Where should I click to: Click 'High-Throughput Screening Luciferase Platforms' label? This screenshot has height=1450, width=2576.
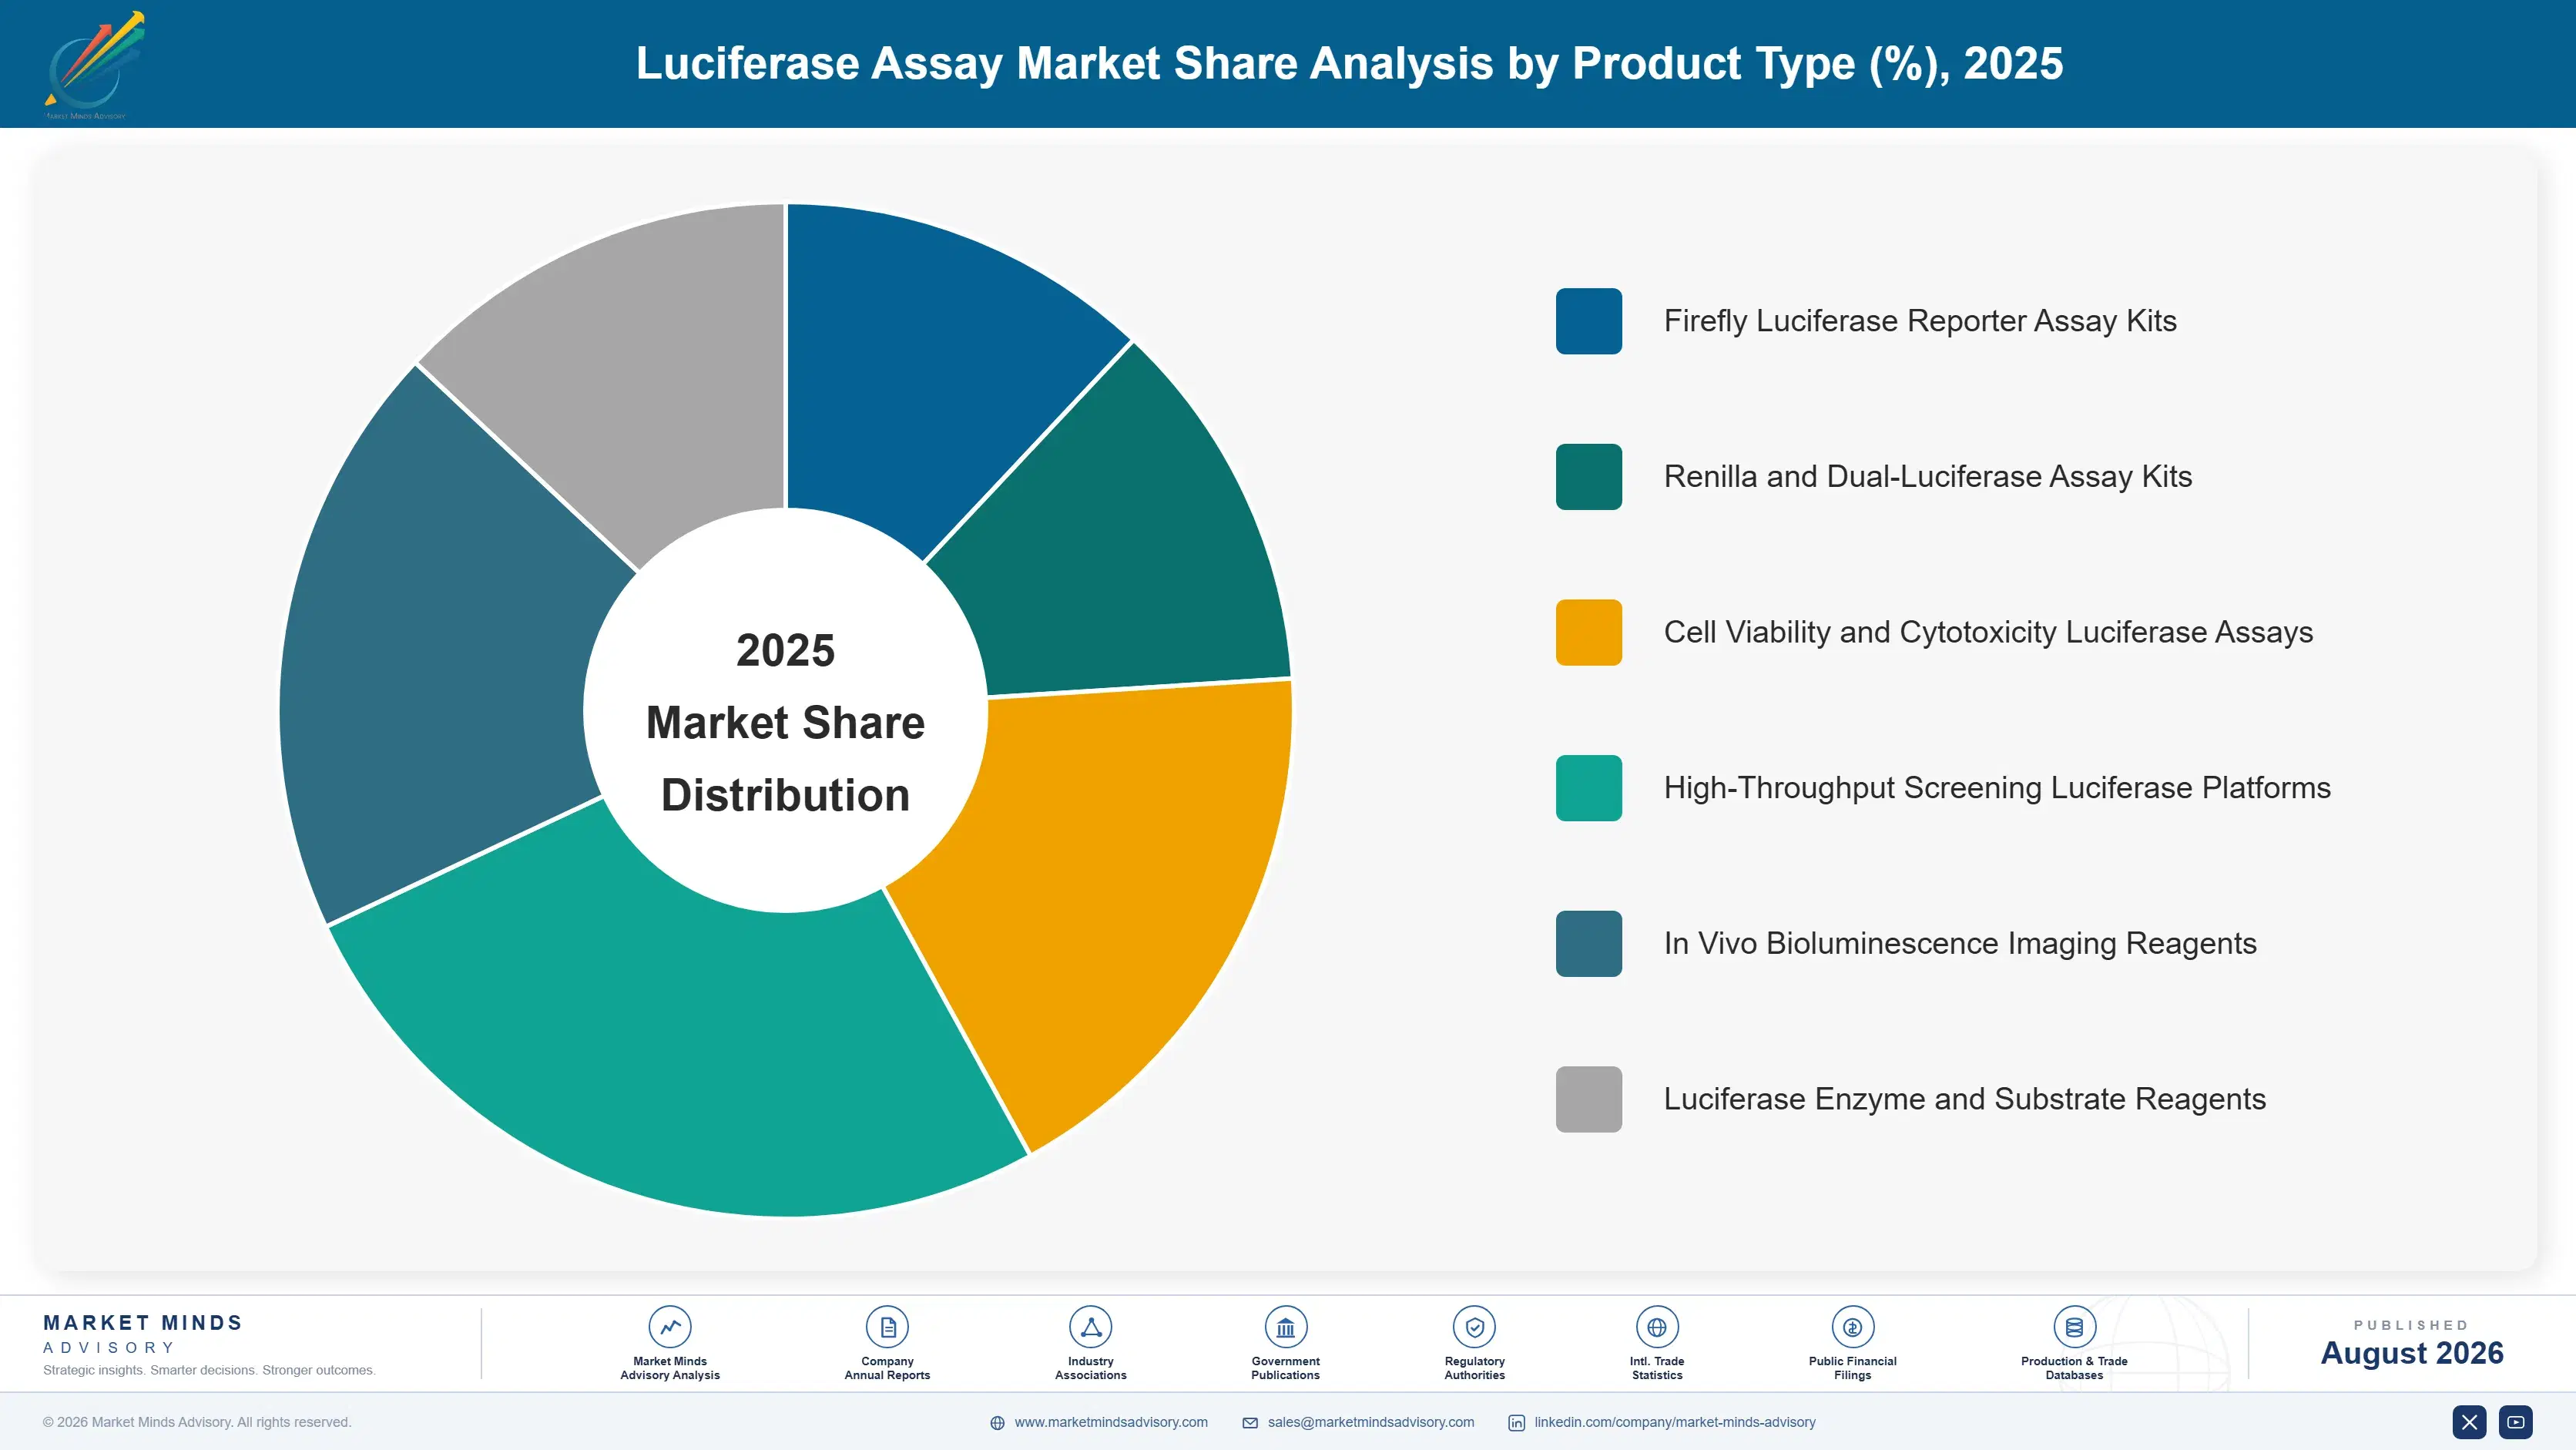[1997, 788]
